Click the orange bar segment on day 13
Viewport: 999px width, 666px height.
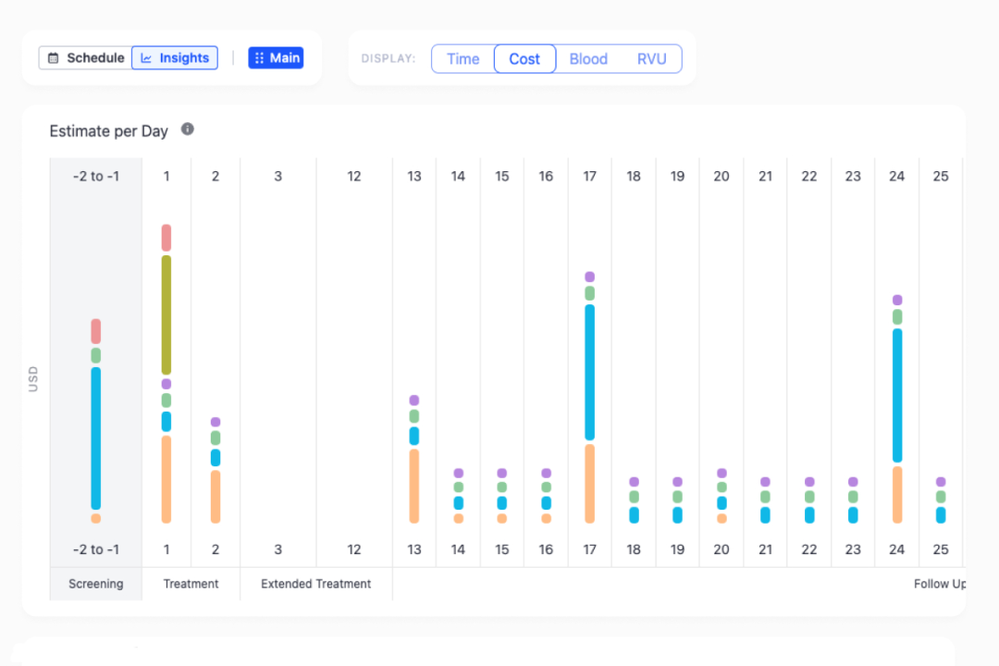coord(414,486)
